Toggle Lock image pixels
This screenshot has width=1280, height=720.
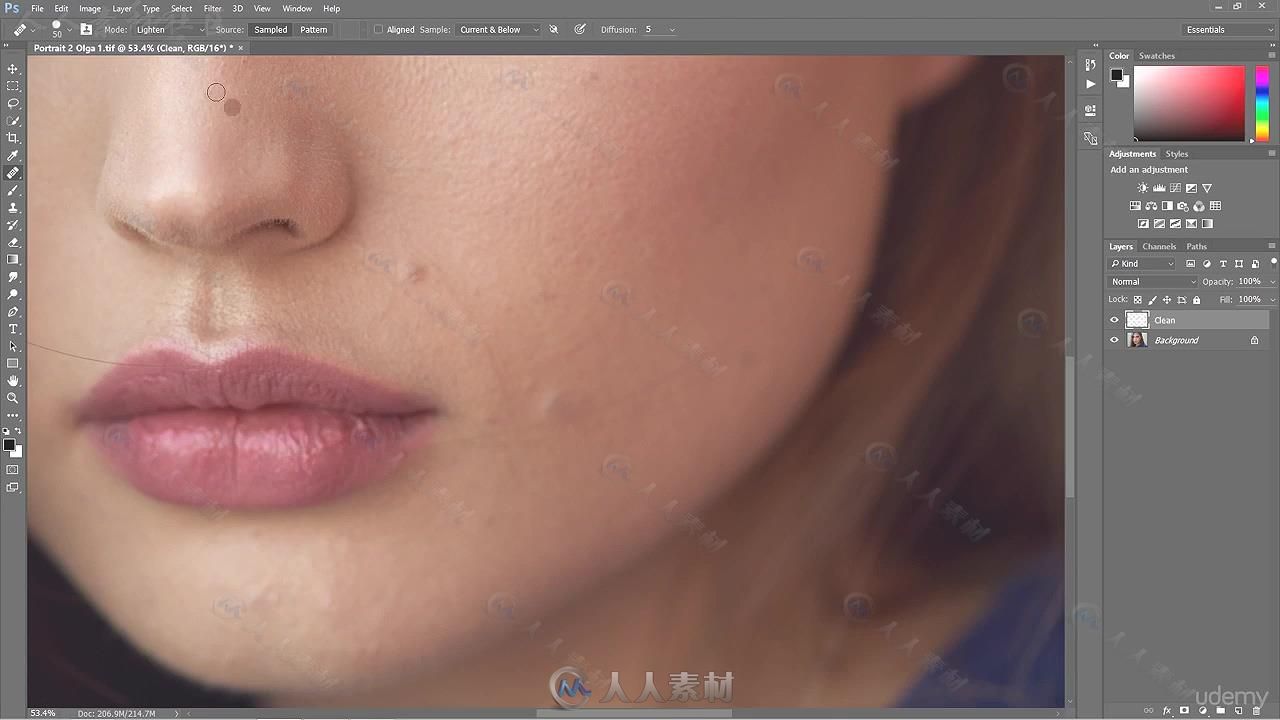point(1152,300)
